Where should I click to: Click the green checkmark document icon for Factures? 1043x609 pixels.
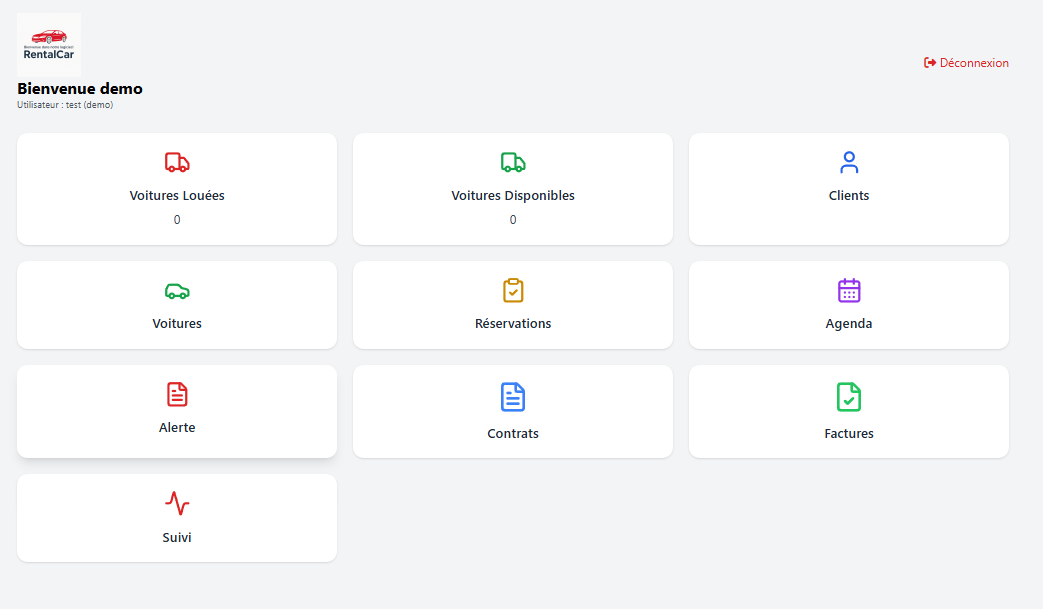click(x=849, y=397)
